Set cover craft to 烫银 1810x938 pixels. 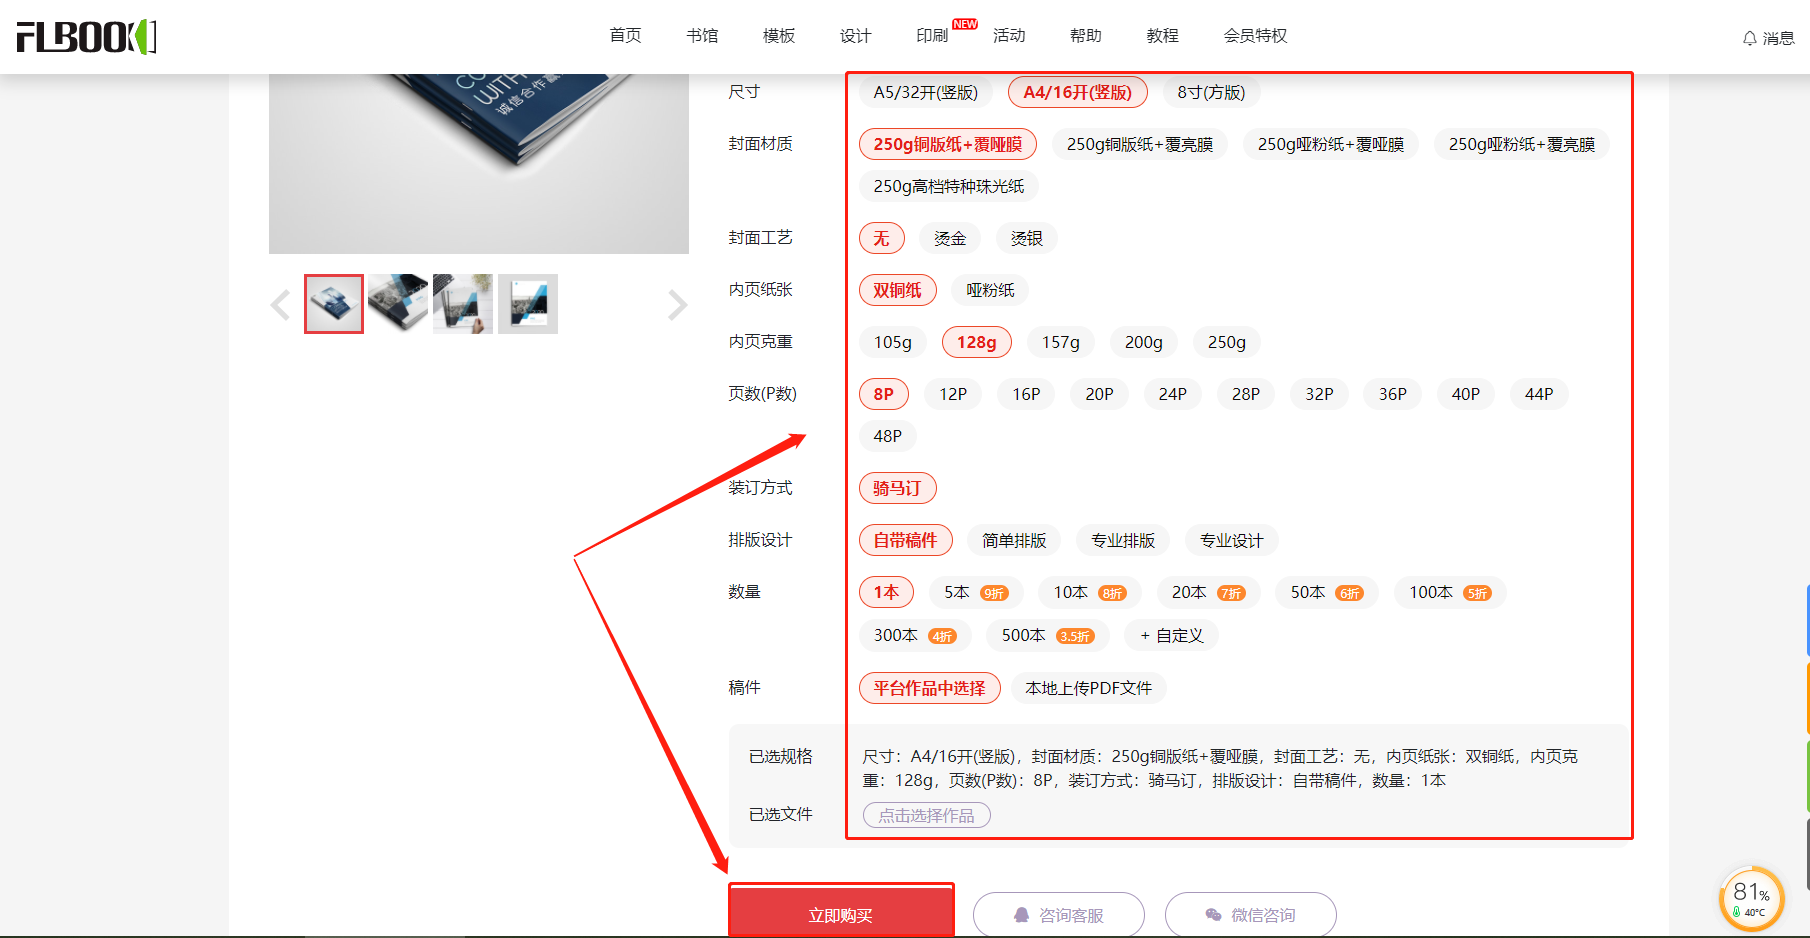pyautogui.click(x=1027, y=238)
